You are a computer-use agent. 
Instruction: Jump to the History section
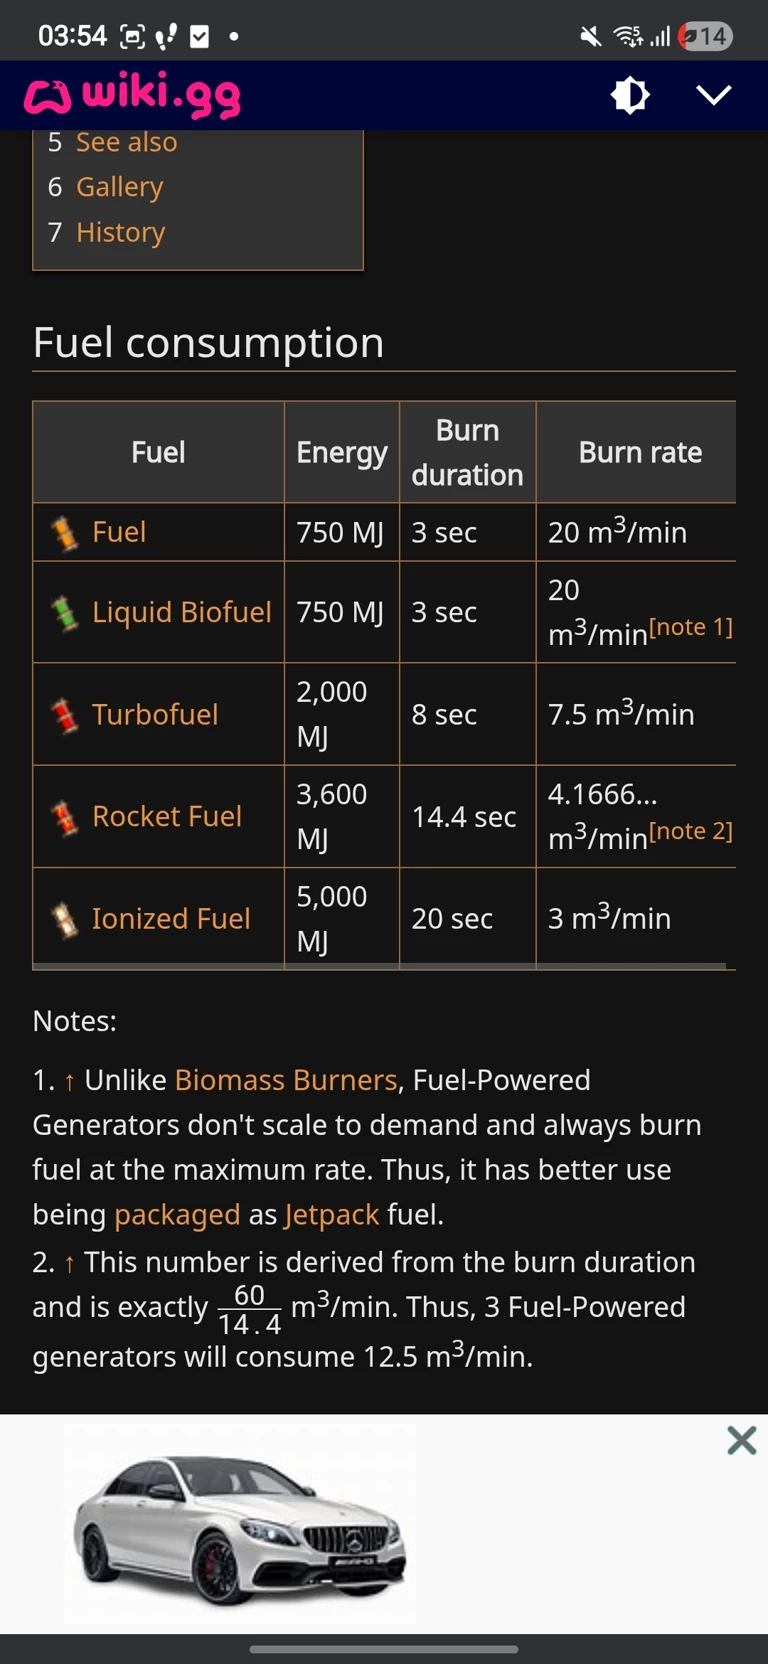pyautogui.click(x=120, y=232)
